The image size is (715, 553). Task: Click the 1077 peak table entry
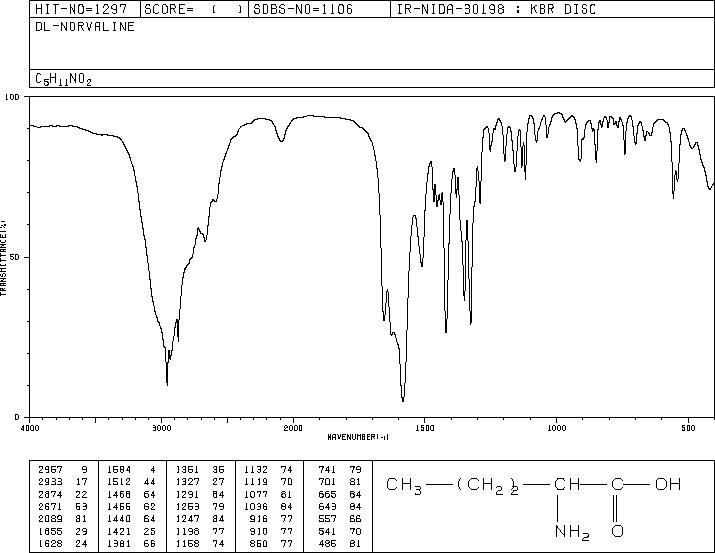[x=256, y=494]
